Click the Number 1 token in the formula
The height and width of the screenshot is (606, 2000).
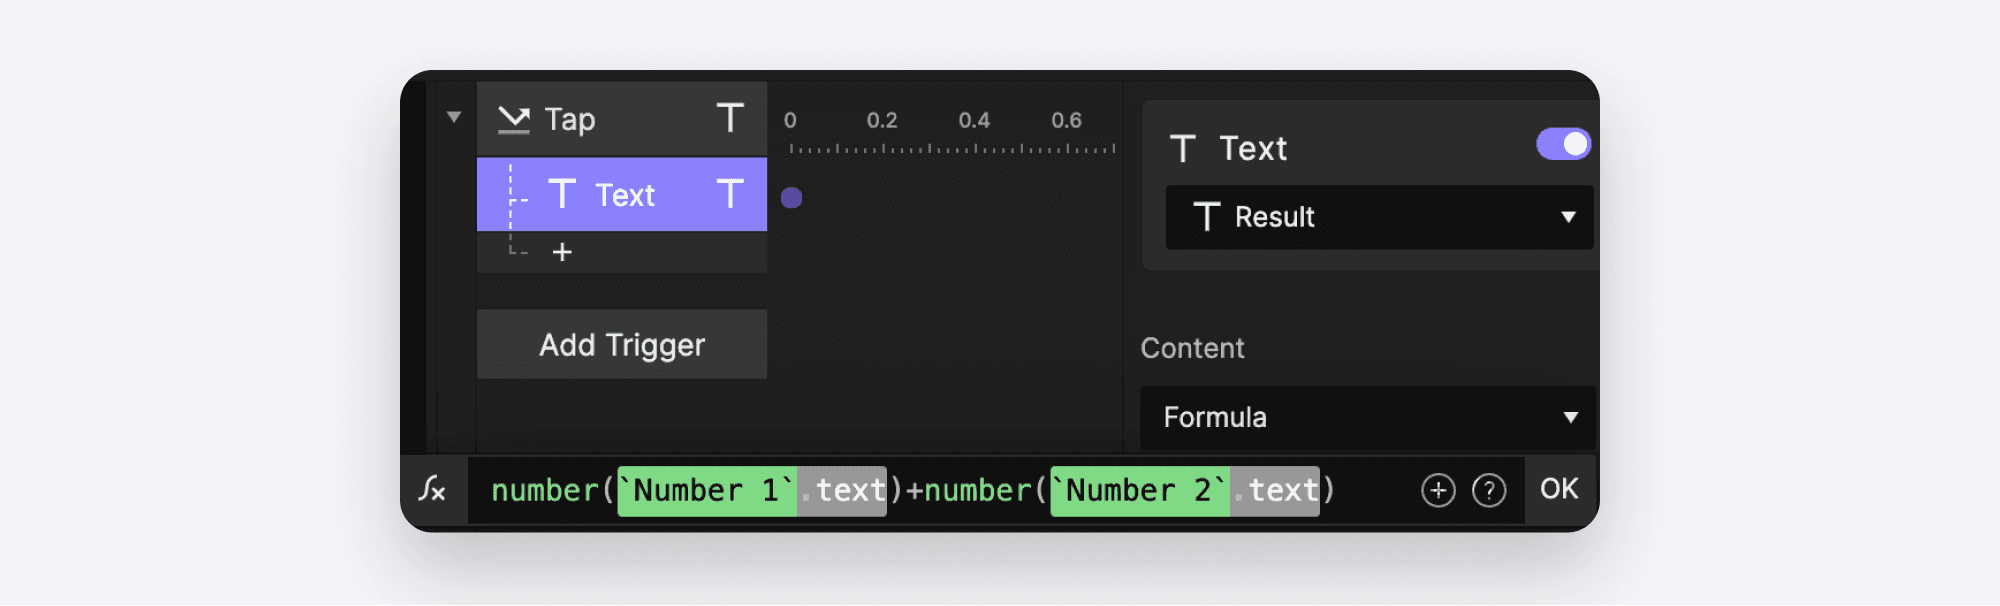coord(707,489)
